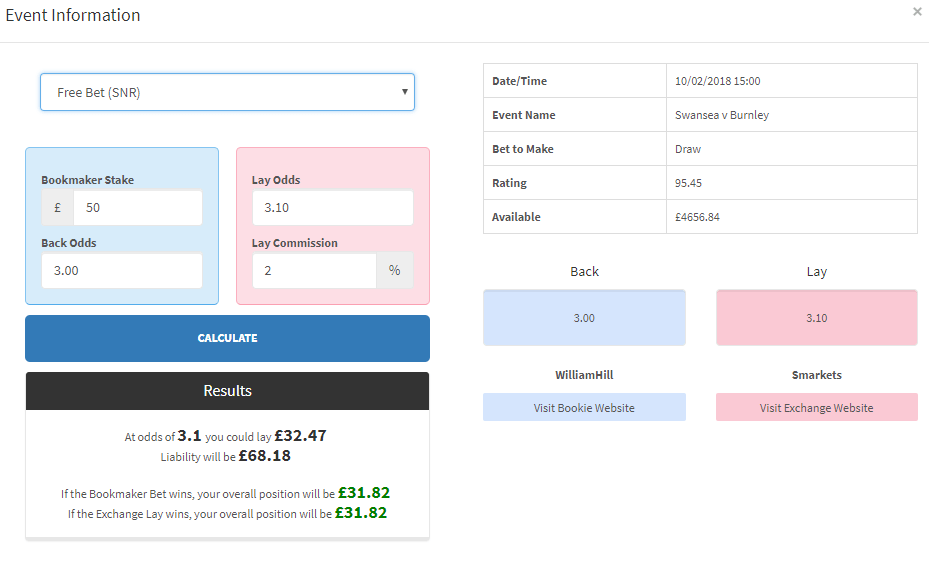The image size is (929, 565).
Task: Visit Exchange Website button
Action: (817, 407)
